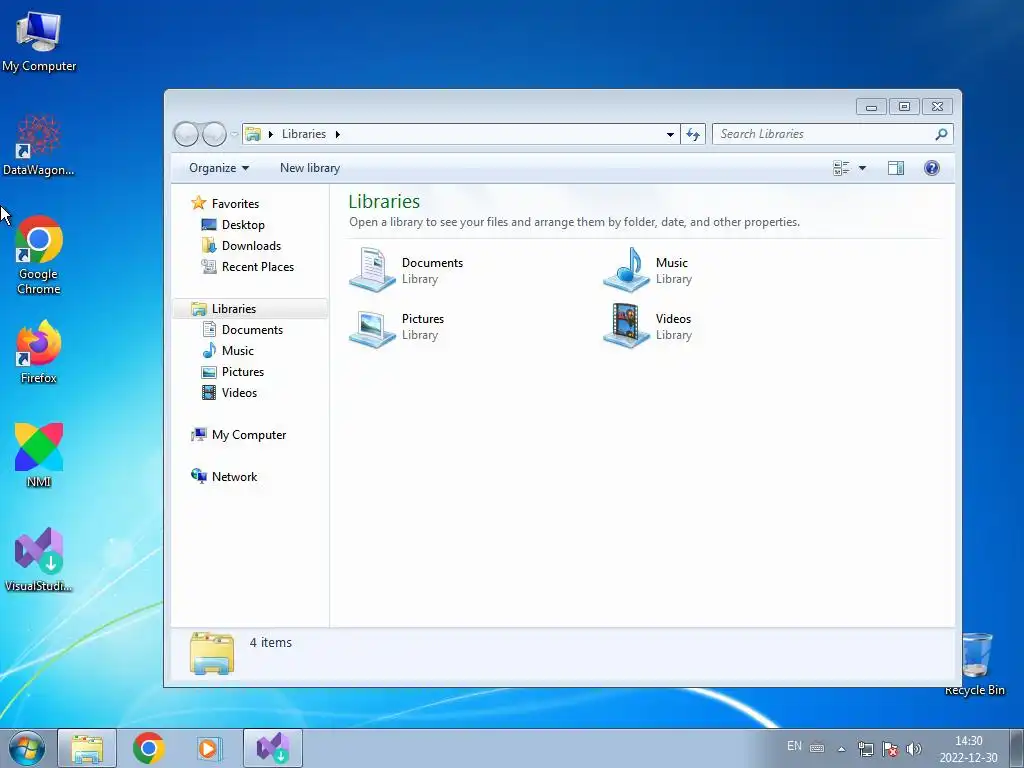Open the Action Center flag icon
Screen dimensions: 1024x768
pos(889,749)
